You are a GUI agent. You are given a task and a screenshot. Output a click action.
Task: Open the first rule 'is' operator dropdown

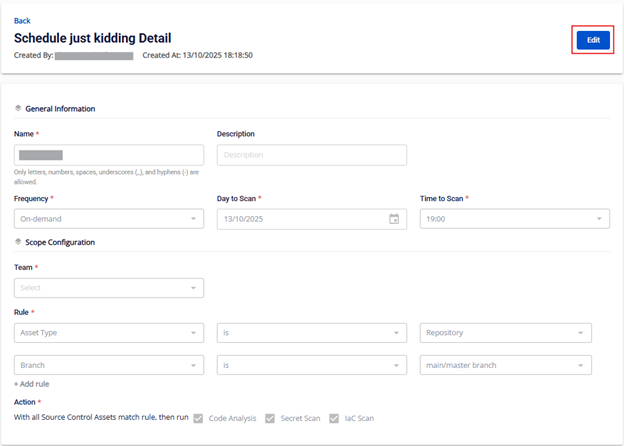coord(311,332)
